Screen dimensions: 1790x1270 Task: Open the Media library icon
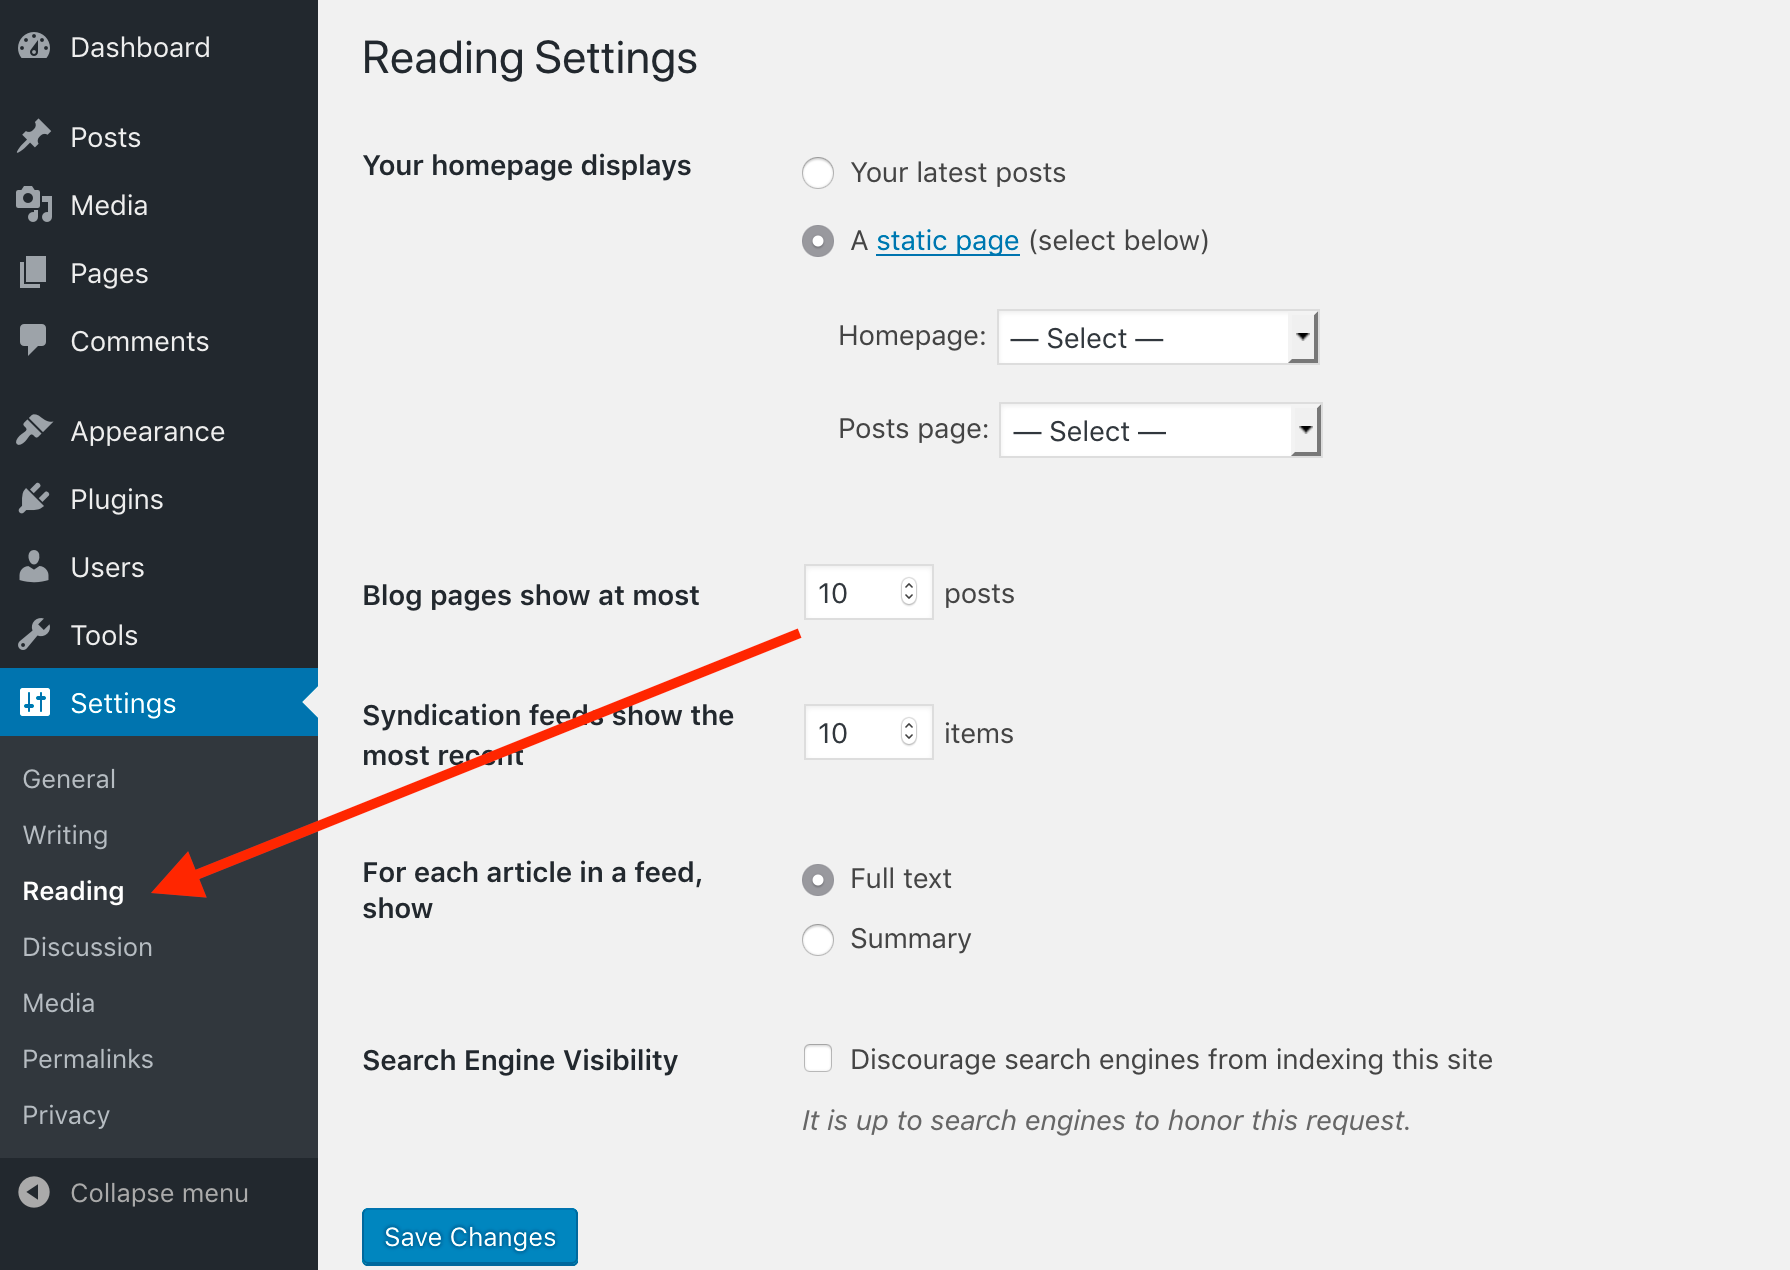33,204
